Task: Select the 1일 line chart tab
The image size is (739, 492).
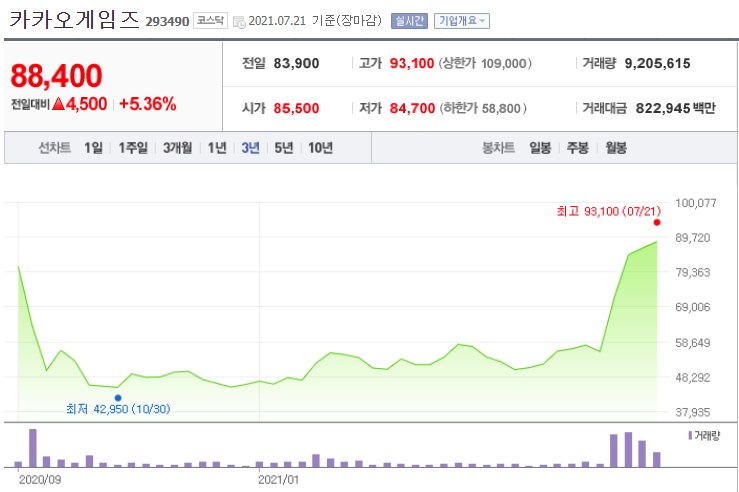Action: (93, 148)
